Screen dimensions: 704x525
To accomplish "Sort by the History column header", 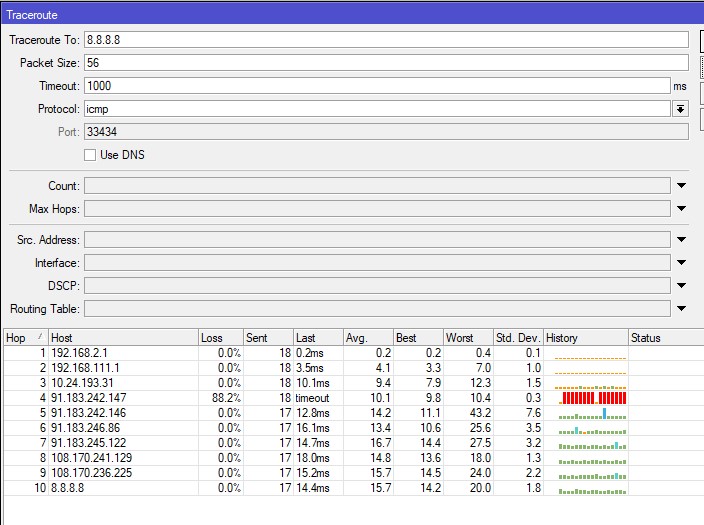I will click(586, 338).
